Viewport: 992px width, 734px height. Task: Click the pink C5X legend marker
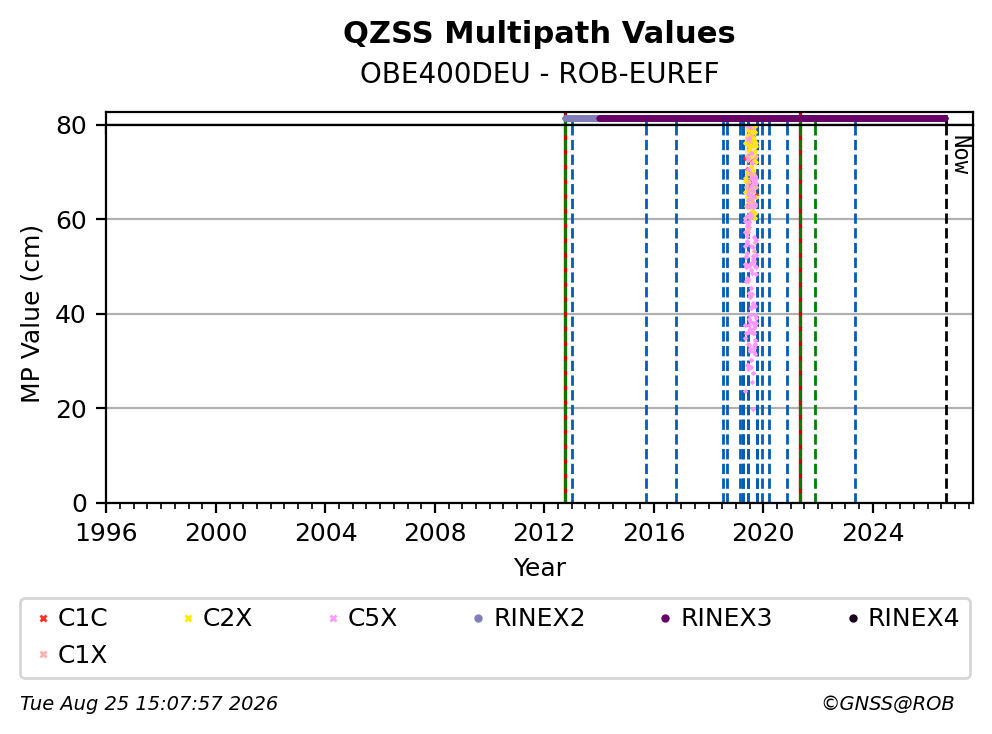click(x=333, y=618)
